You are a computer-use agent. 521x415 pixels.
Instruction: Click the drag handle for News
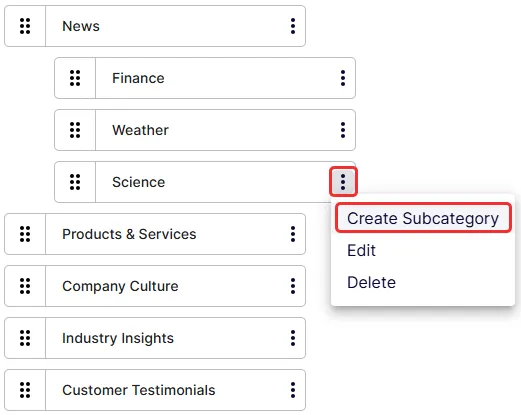[x=25, y=26]
